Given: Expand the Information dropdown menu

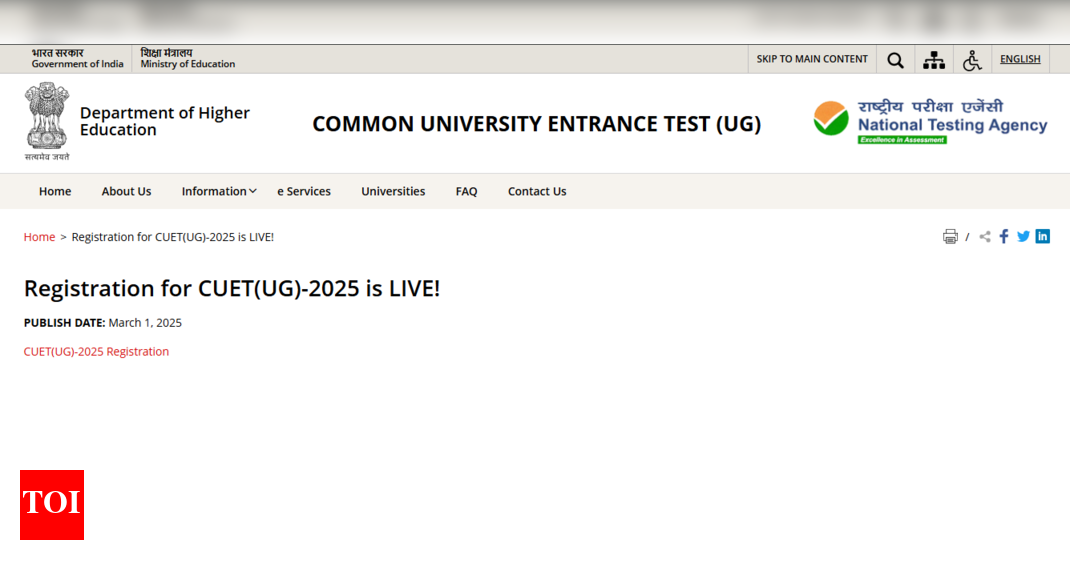Looking at the screenshot, I should tap(218, 191).
